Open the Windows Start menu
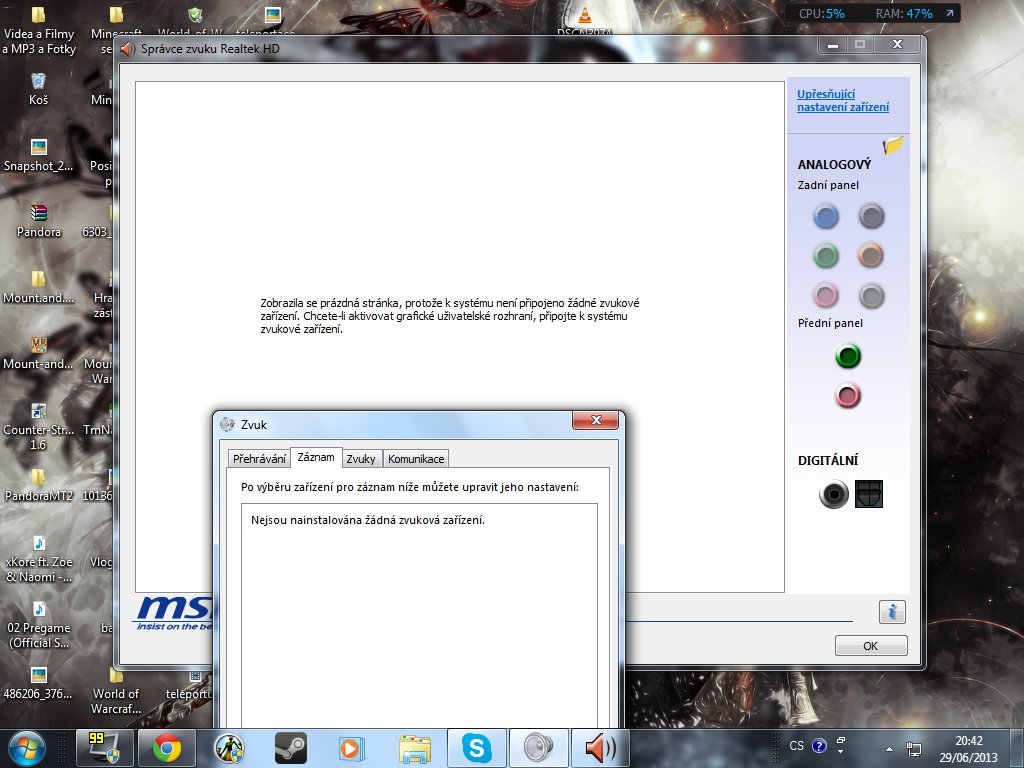 [27, 748]
